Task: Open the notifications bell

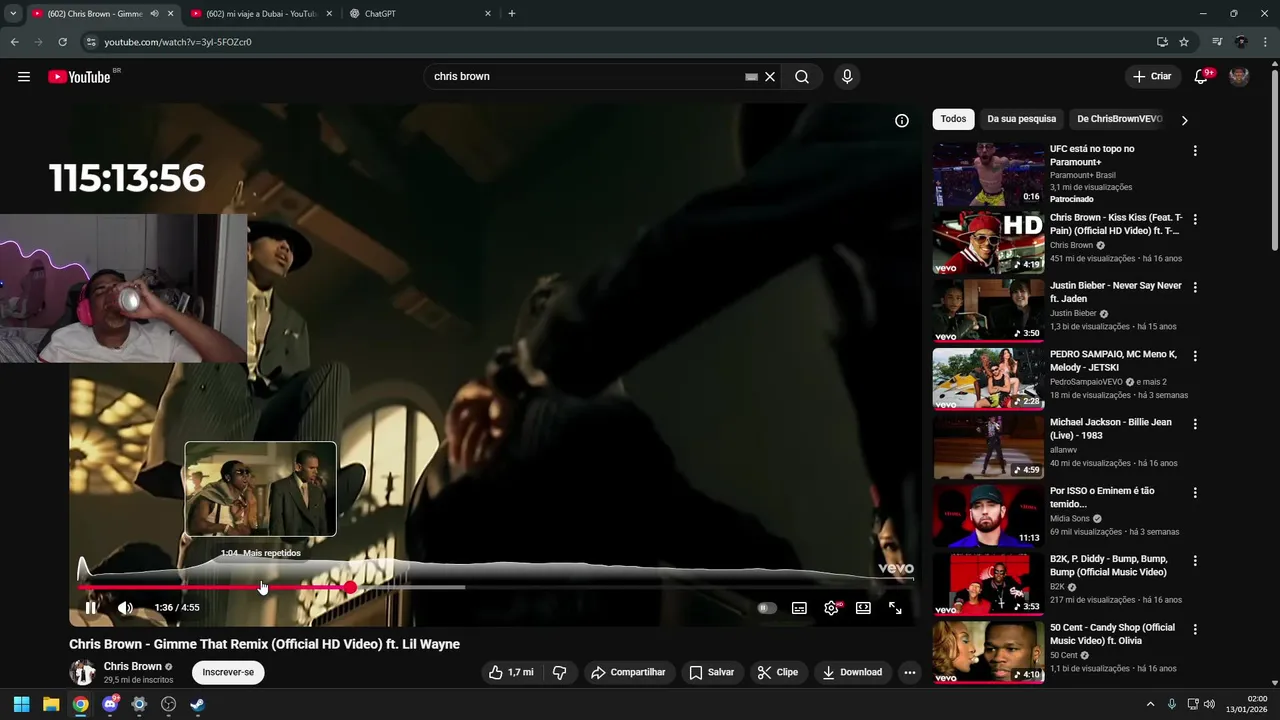Action: tap(1201, 77)
